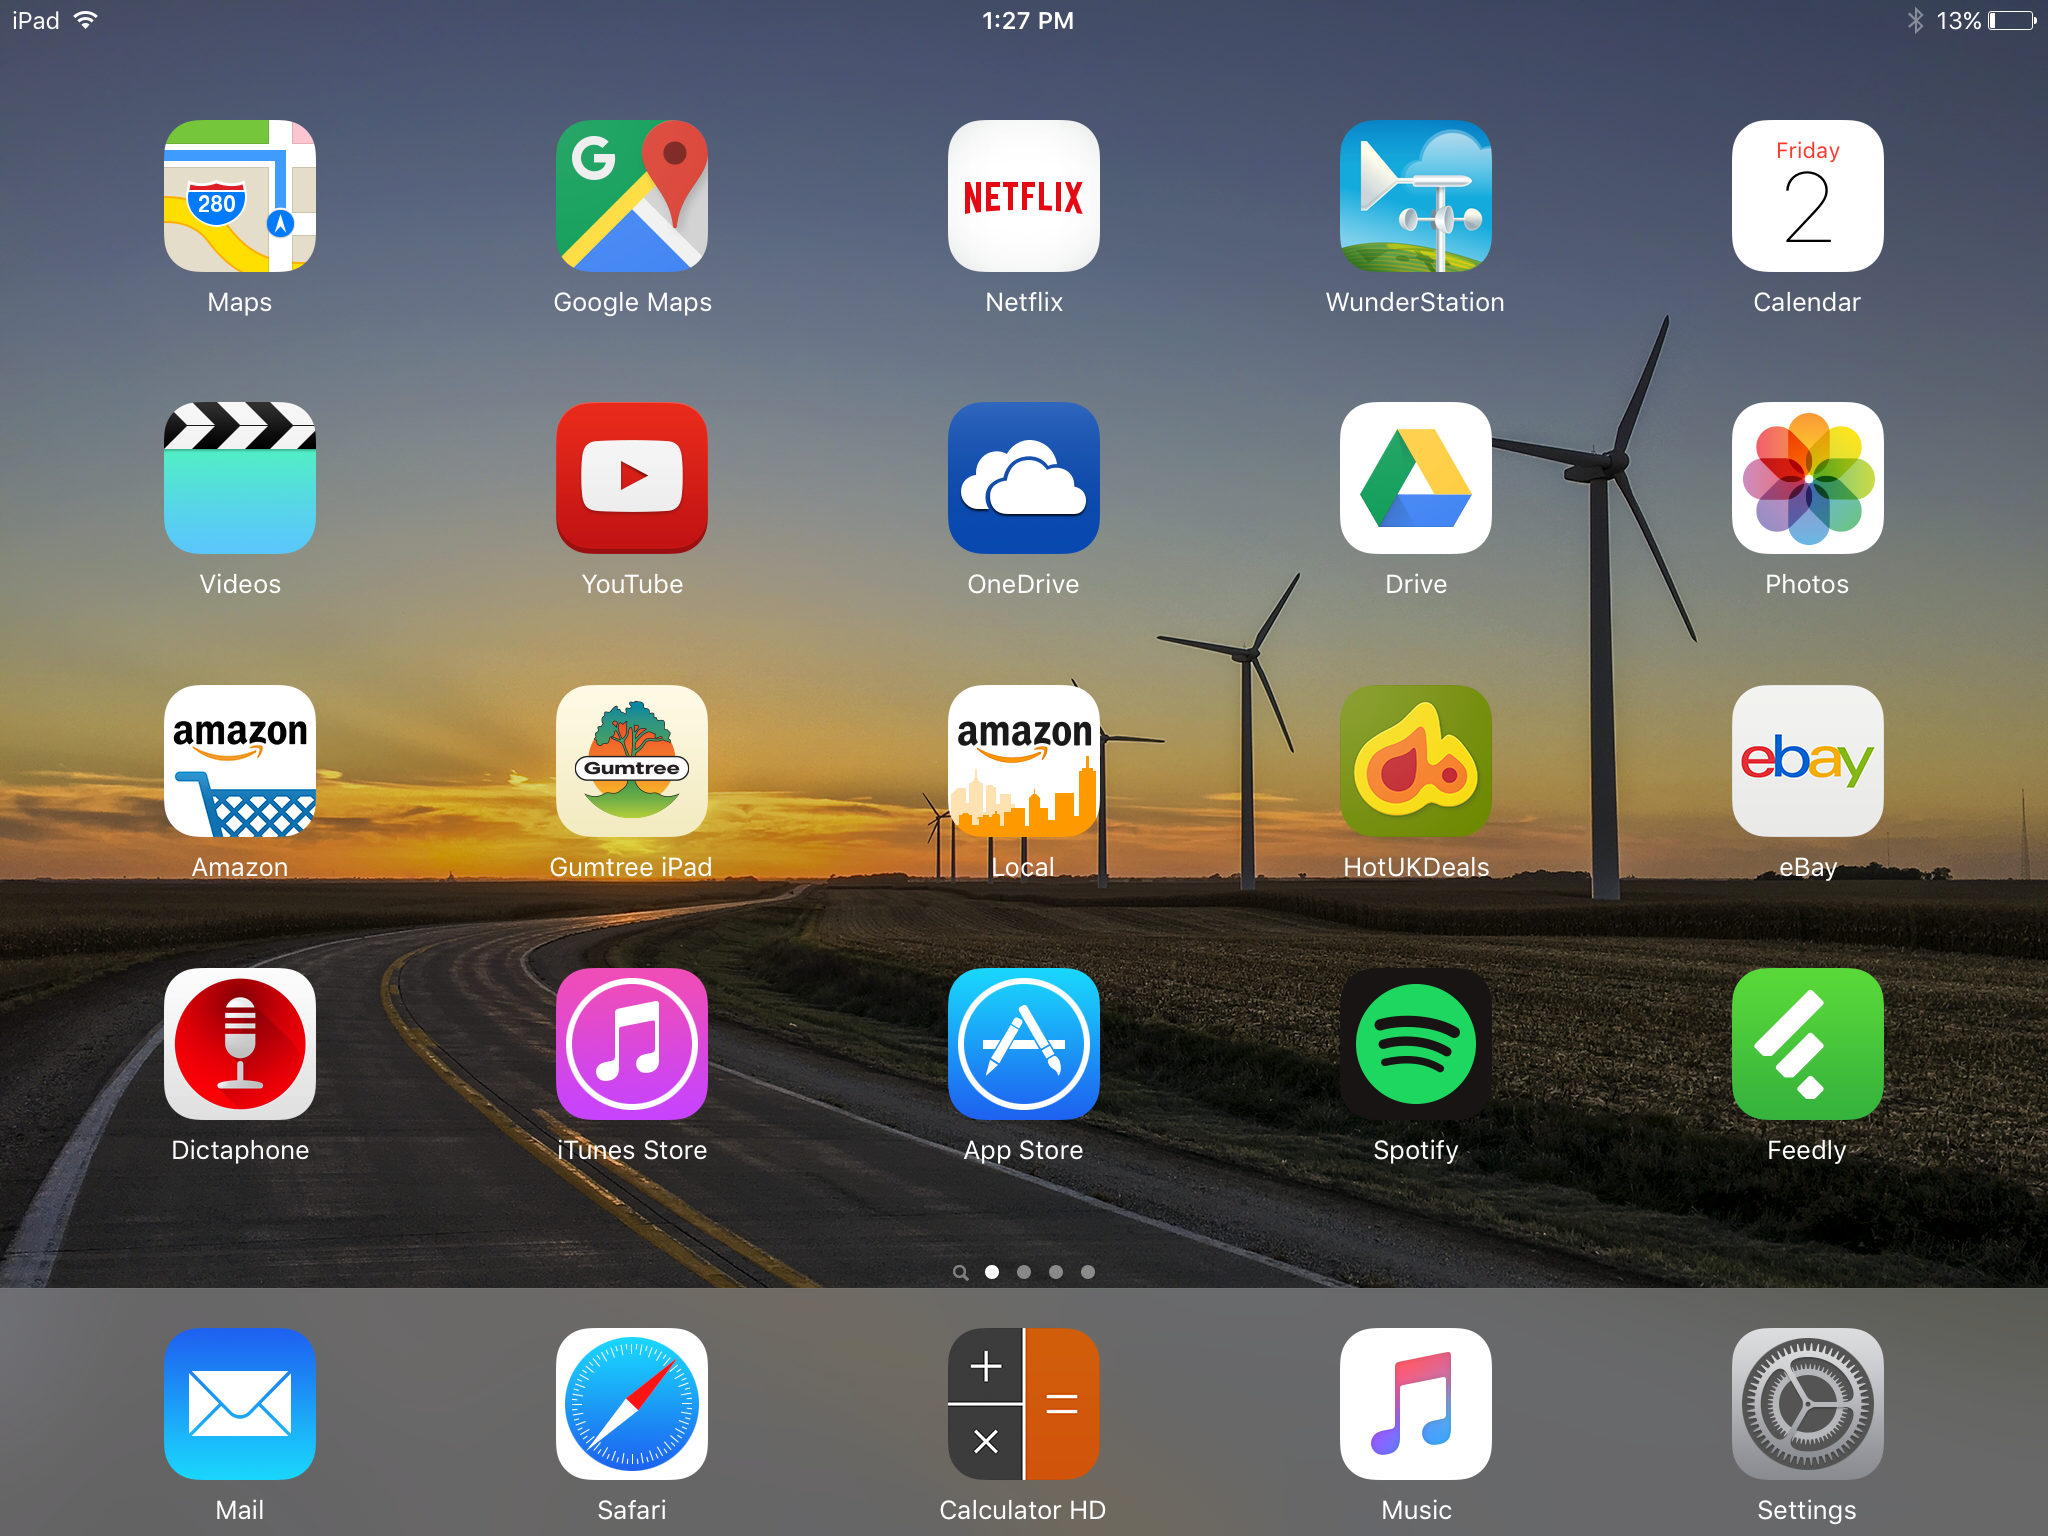Open Microsoft OneDrive
The height and width of the screenshot is (1536, 2048).
click(1024, 478)
